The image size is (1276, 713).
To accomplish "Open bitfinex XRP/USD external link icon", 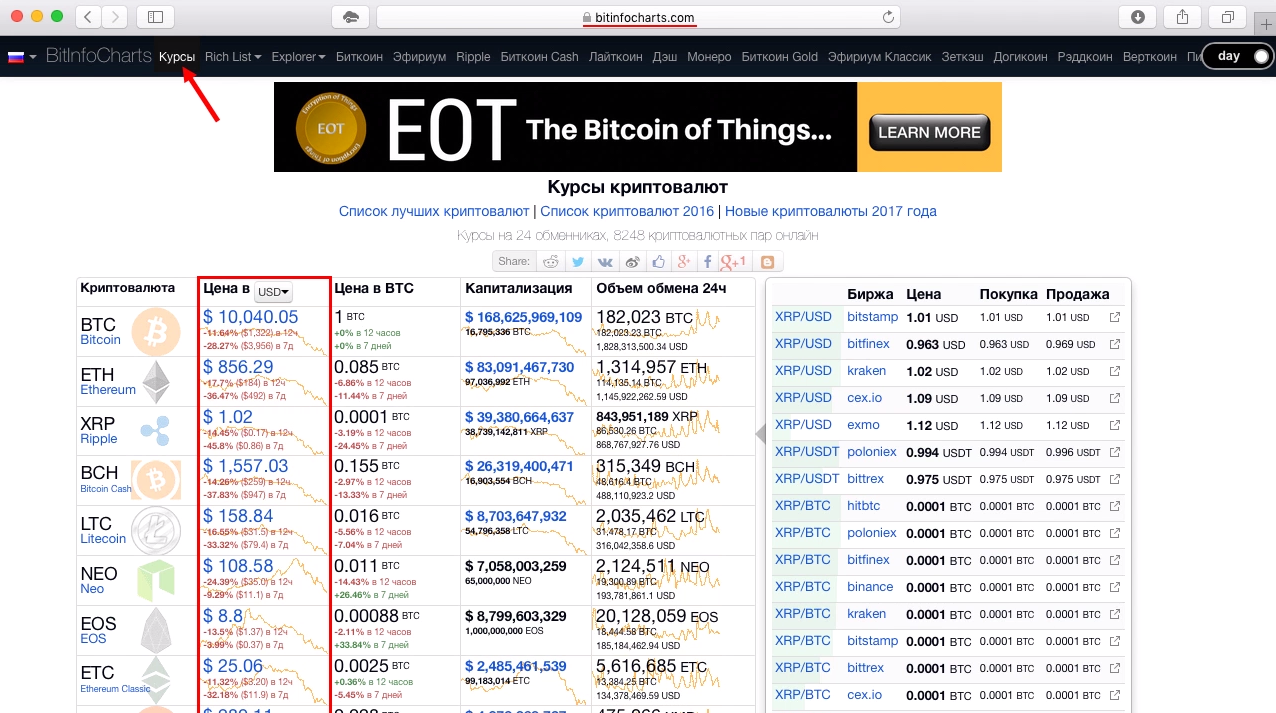I will [1115, 344].
